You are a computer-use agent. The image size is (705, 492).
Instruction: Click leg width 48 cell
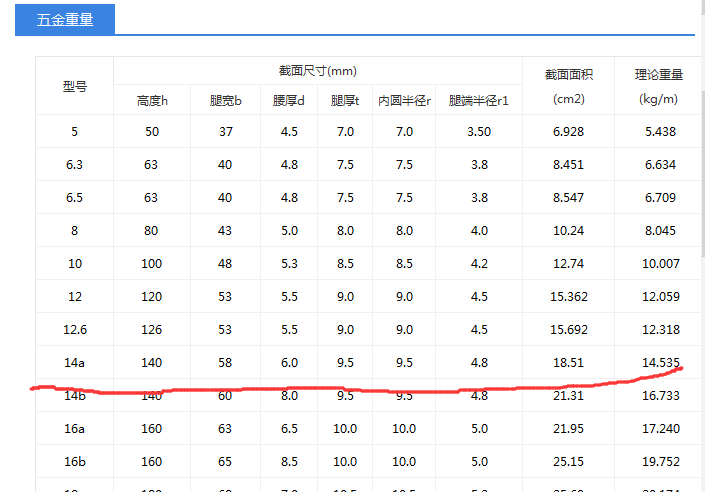tap(225, 264)
